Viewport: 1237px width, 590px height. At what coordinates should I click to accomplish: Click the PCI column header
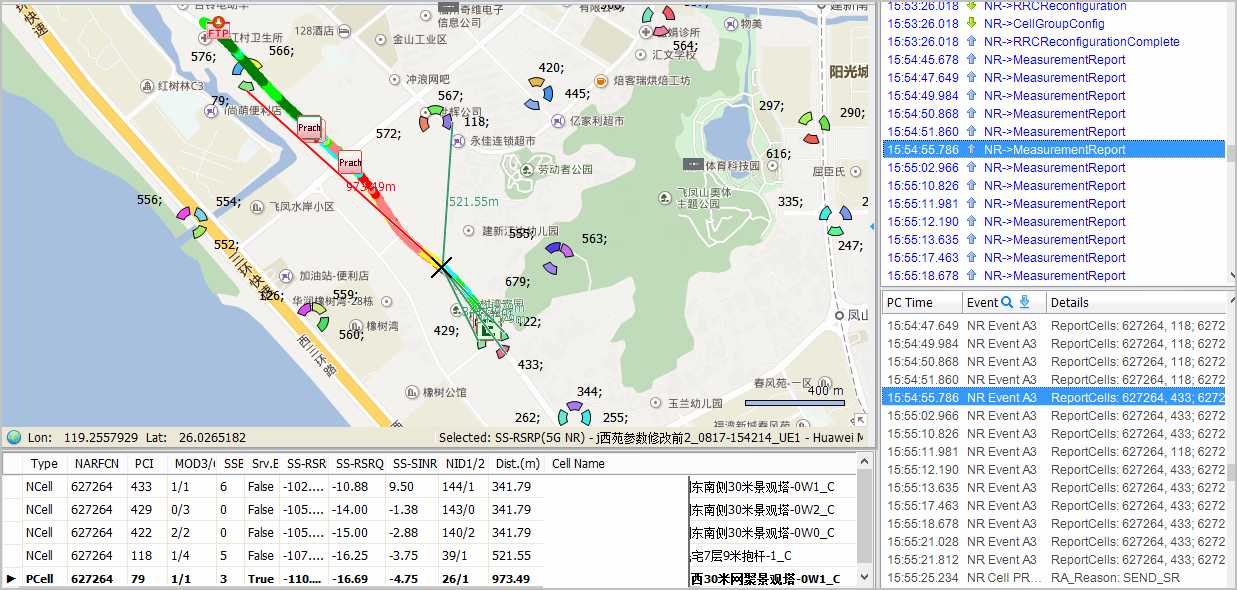[x=144, y=464]
